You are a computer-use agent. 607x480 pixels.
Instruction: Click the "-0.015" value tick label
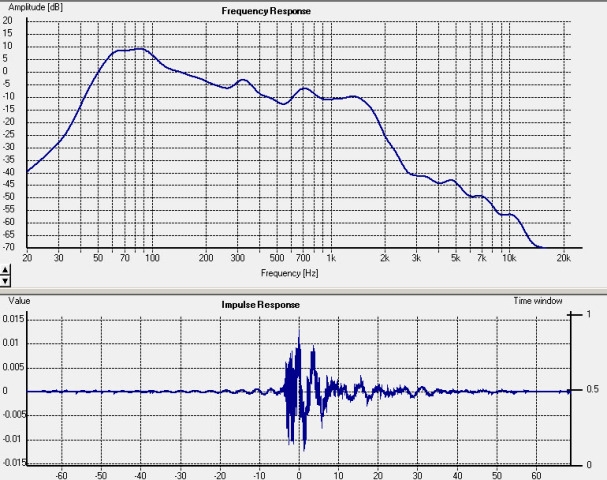(x=15, y=463)
